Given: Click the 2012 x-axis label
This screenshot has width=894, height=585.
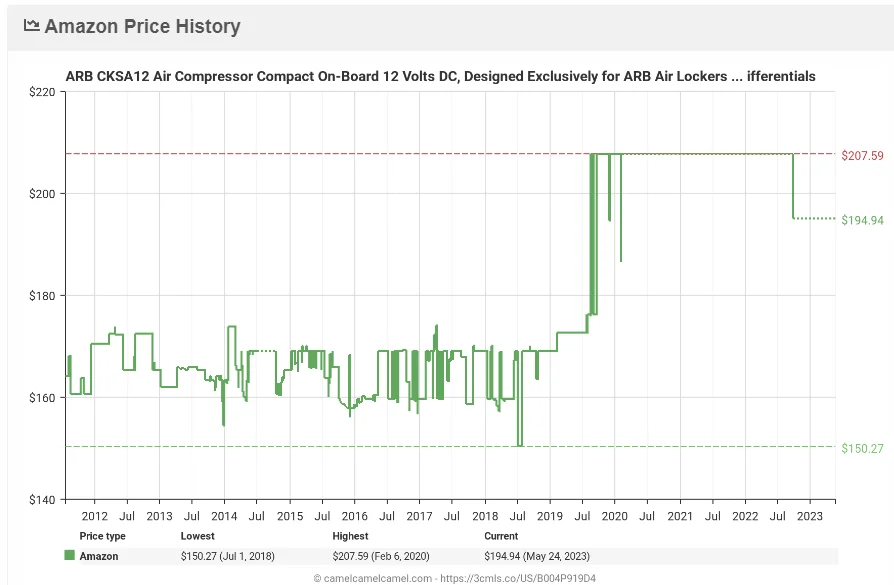Looking at the screenshot, I should tap(95, 517).
